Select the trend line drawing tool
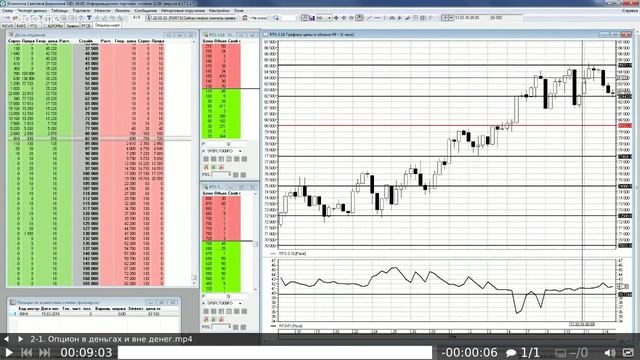This screenshot has width=640, height=360. (369, 18)
